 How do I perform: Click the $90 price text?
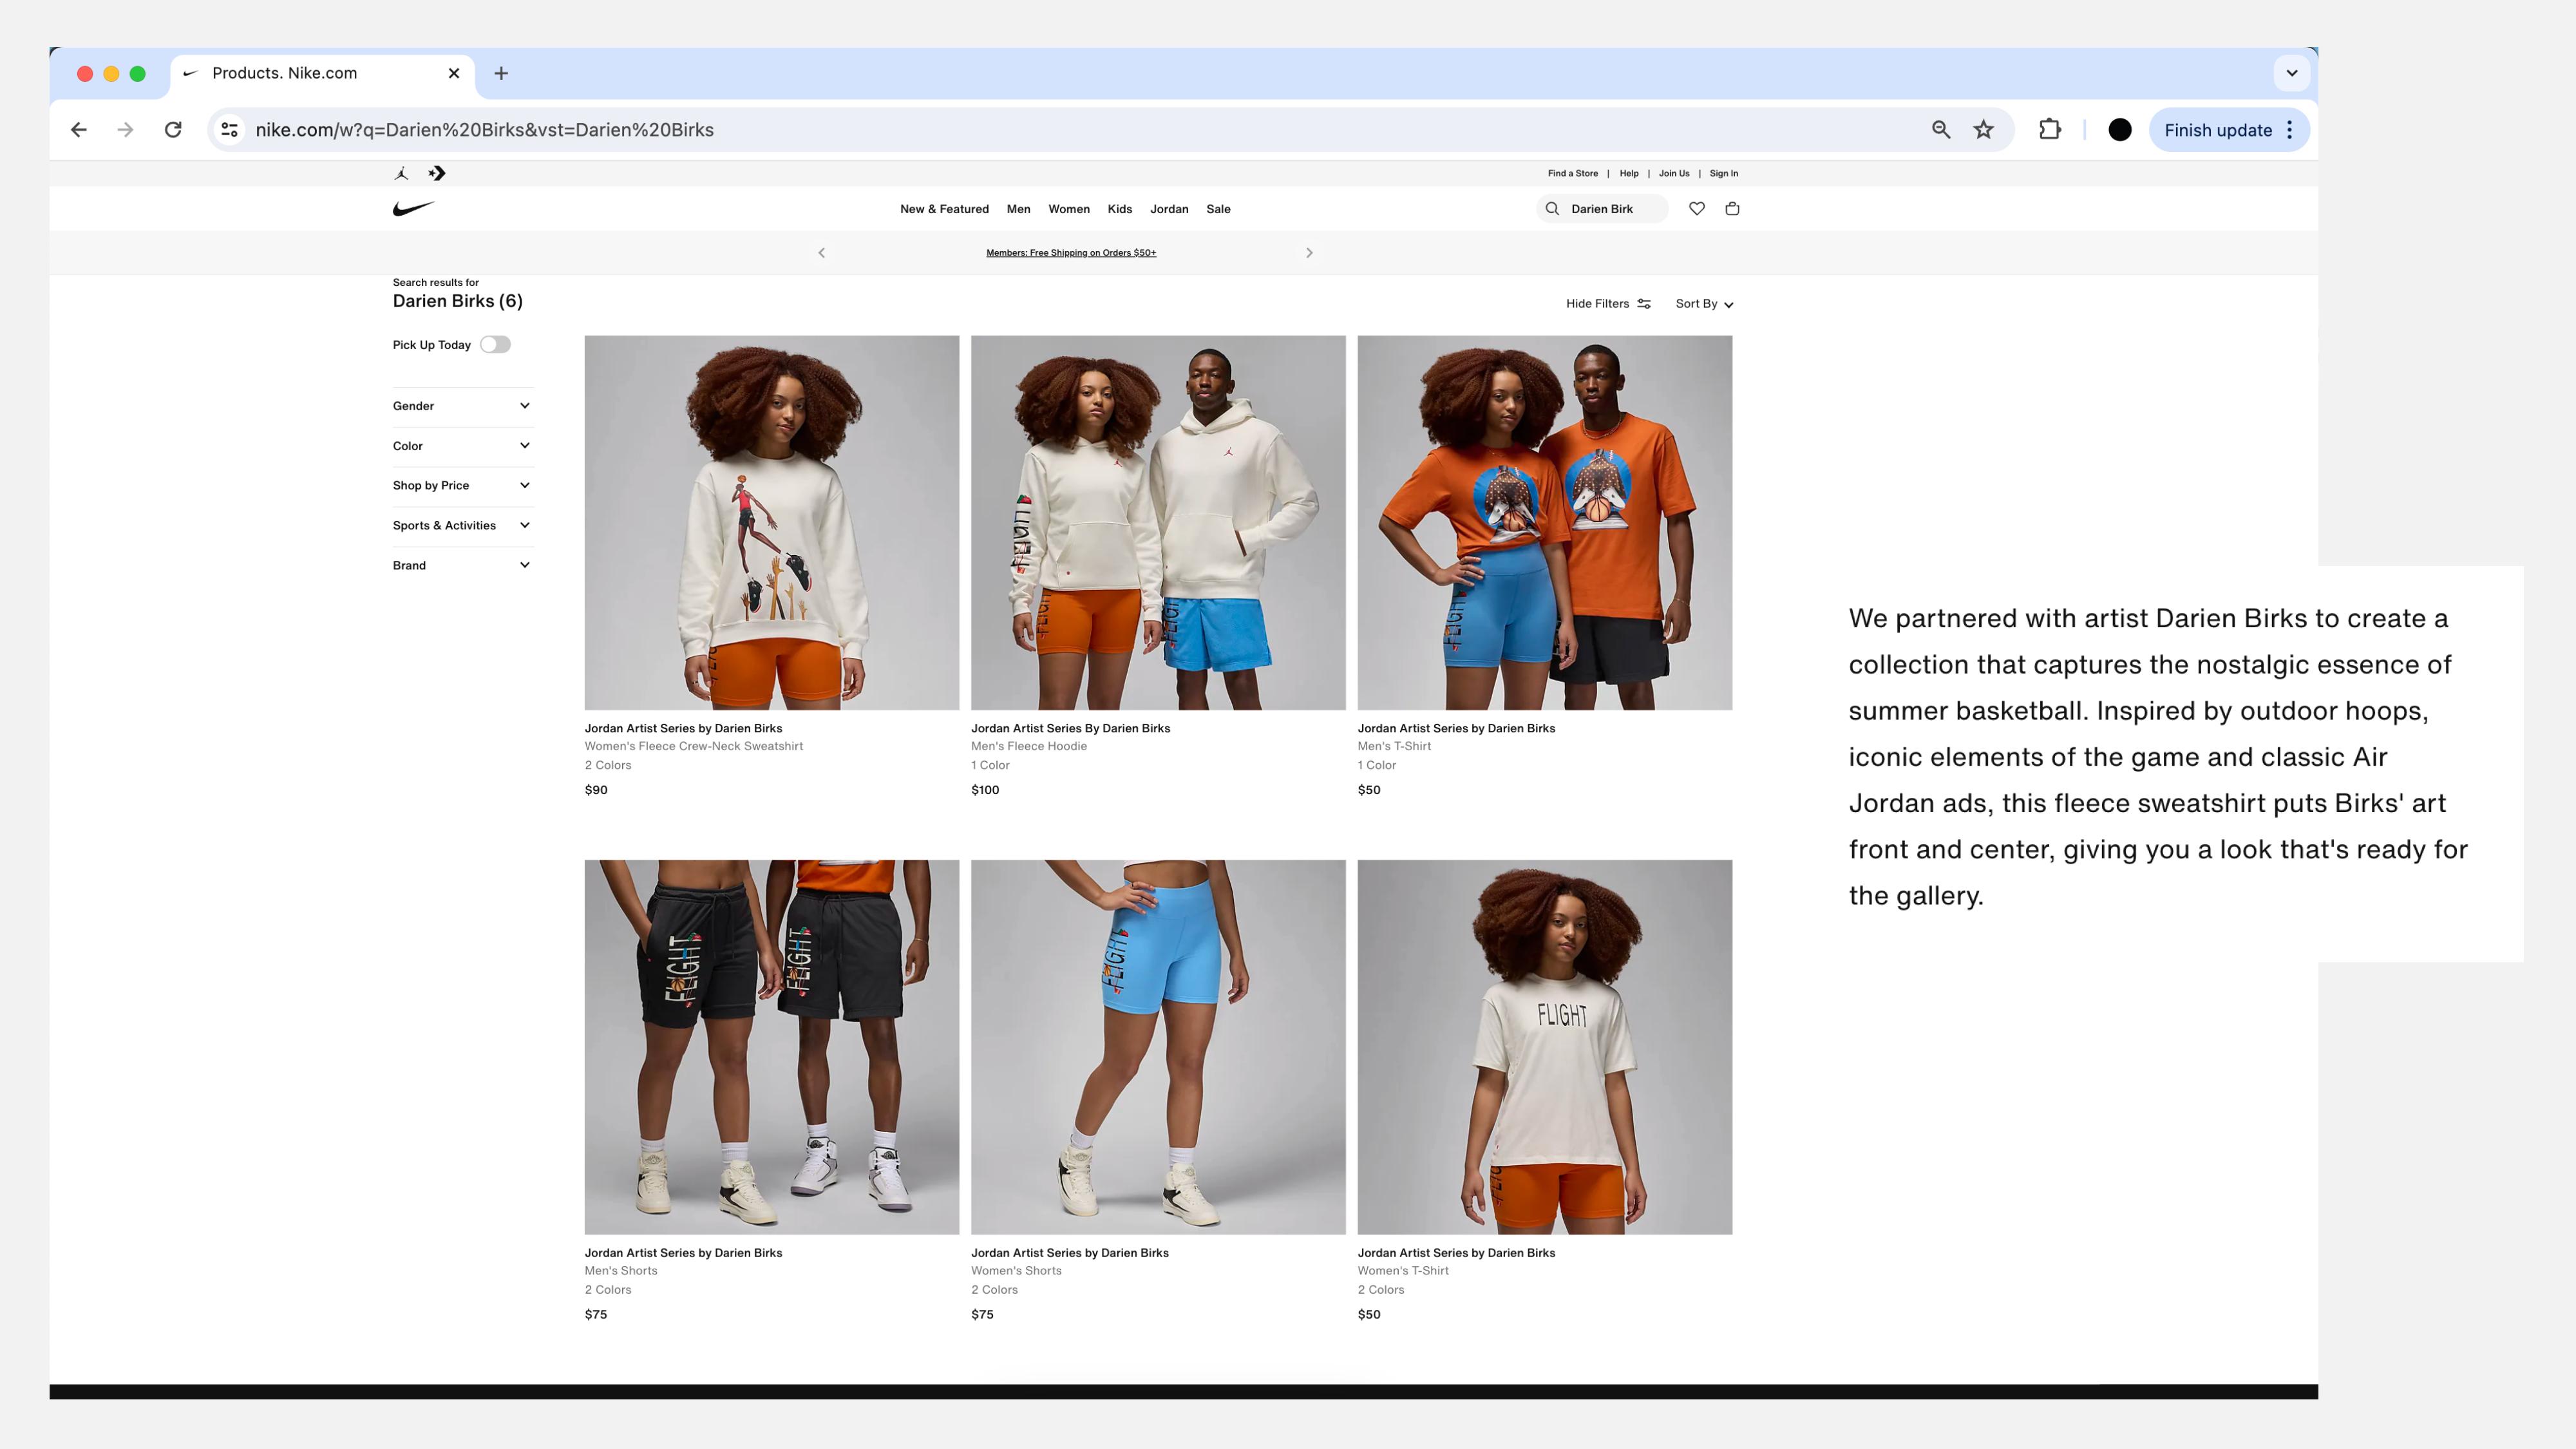(595, 790)
